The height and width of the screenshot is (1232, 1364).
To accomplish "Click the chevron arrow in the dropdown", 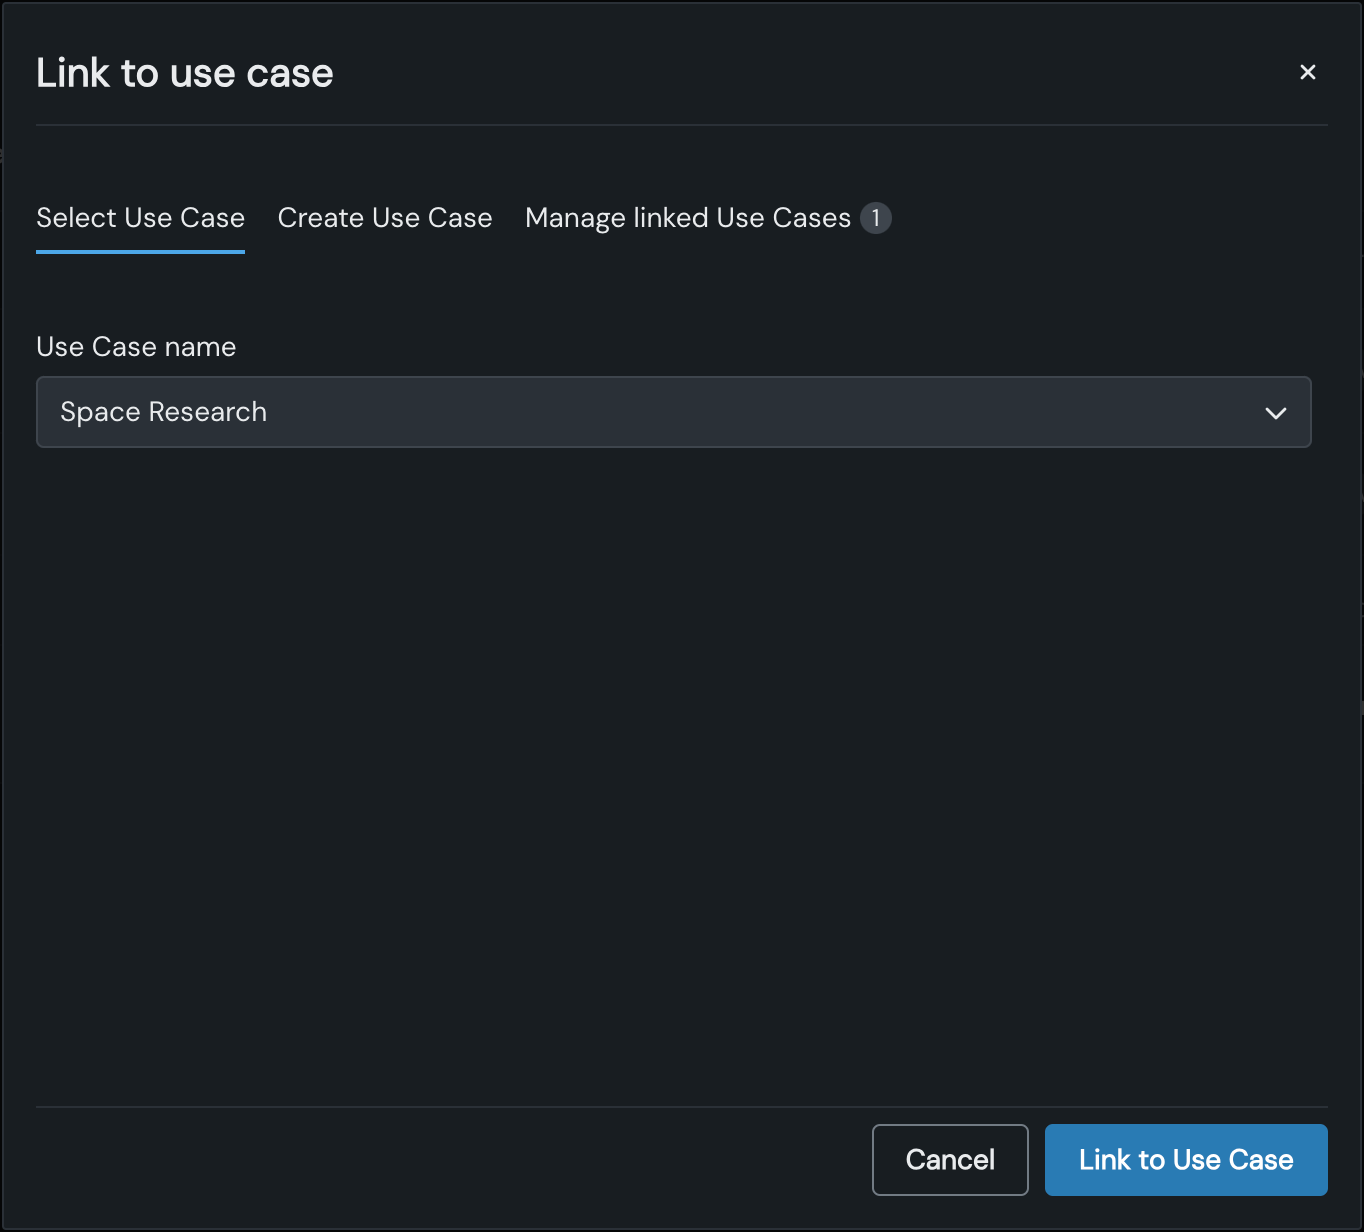I will 1275,413.
